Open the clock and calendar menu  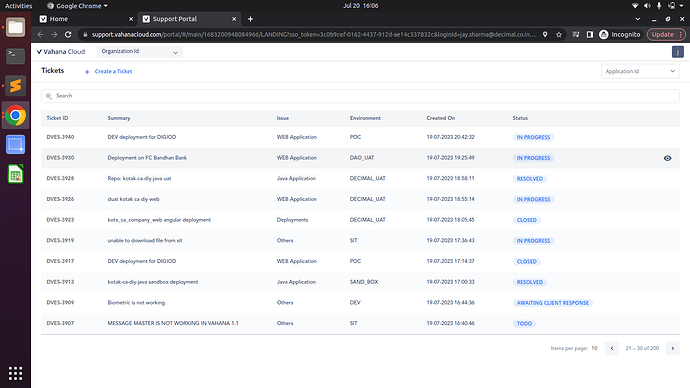[360, 6]
